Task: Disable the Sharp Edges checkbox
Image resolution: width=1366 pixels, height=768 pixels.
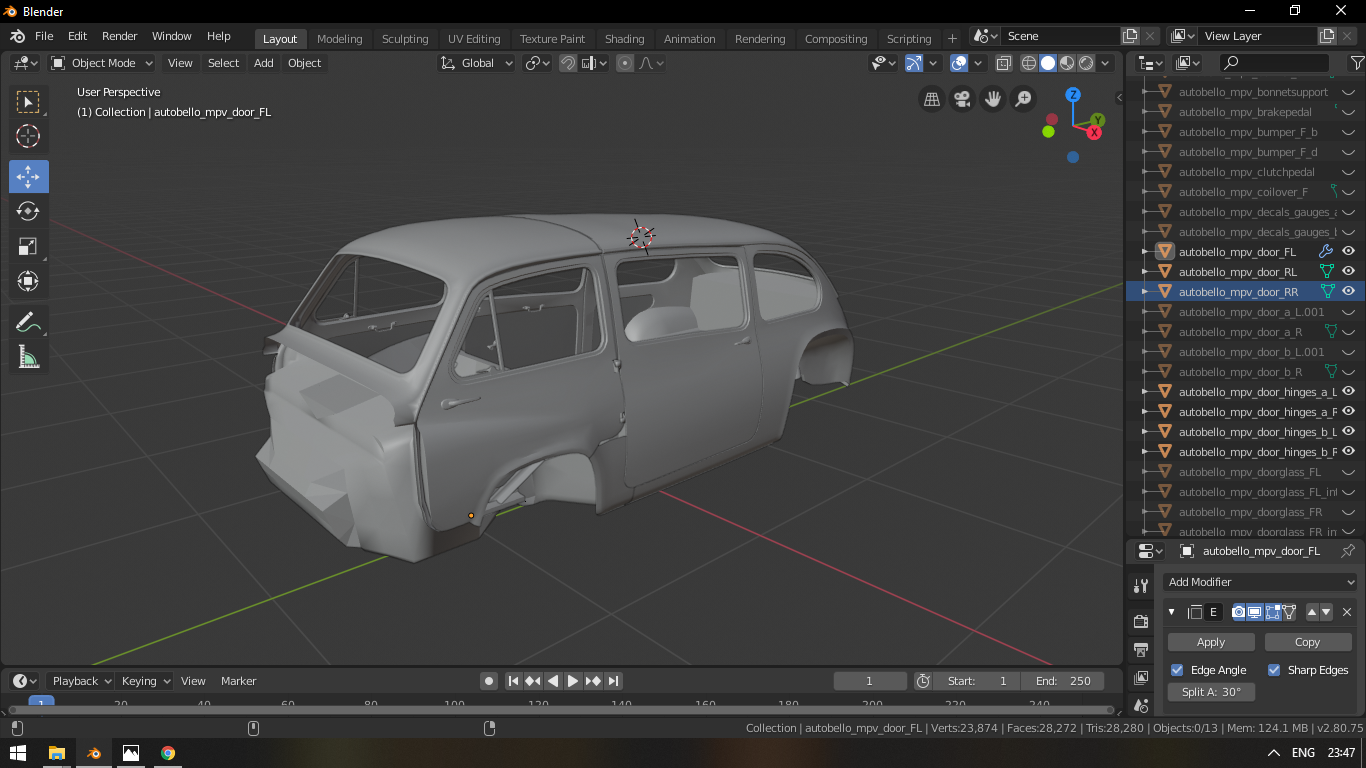Action: click(x=1274, y=670)
